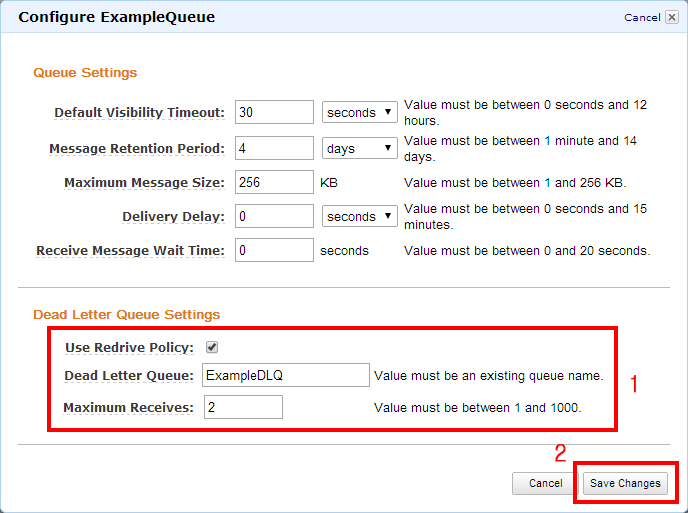688x513 pixels.
Task: Click the Dead Letter Queue name field
Action: click(286, 375)
